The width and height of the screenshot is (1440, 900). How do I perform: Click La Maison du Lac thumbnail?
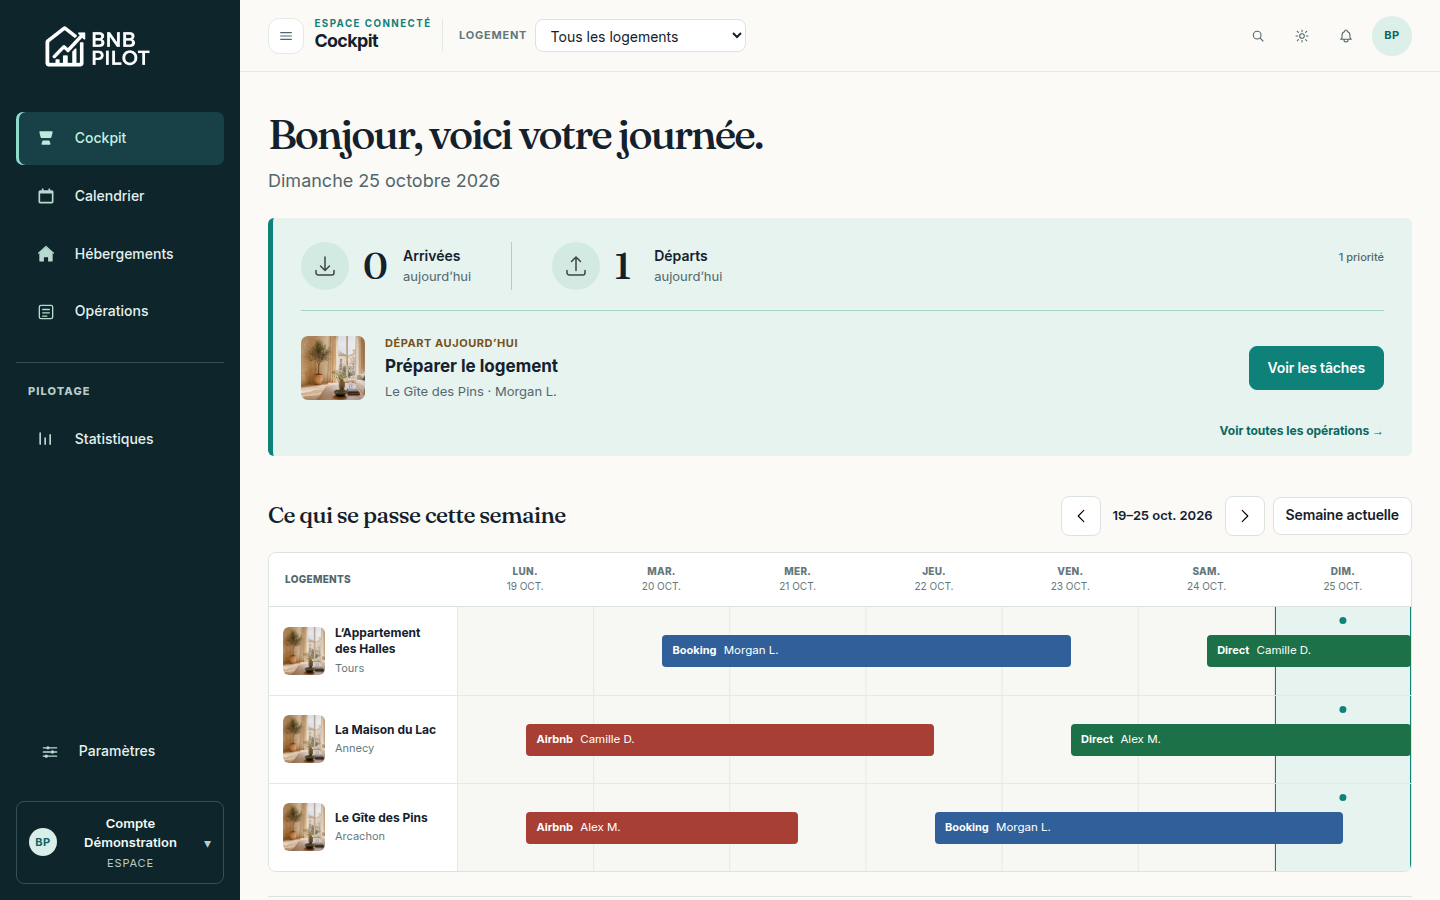click(304, 739)
